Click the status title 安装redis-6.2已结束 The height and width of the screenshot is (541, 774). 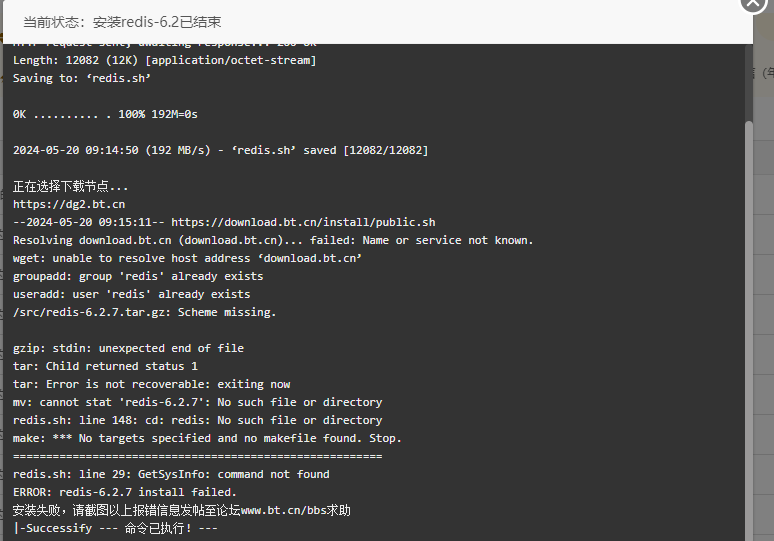tap(157, 22)
